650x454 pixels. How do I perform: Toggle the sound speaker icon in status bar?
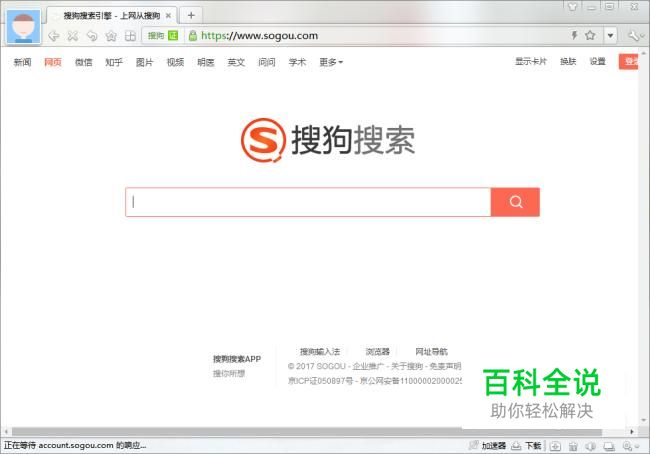point(591,446)
